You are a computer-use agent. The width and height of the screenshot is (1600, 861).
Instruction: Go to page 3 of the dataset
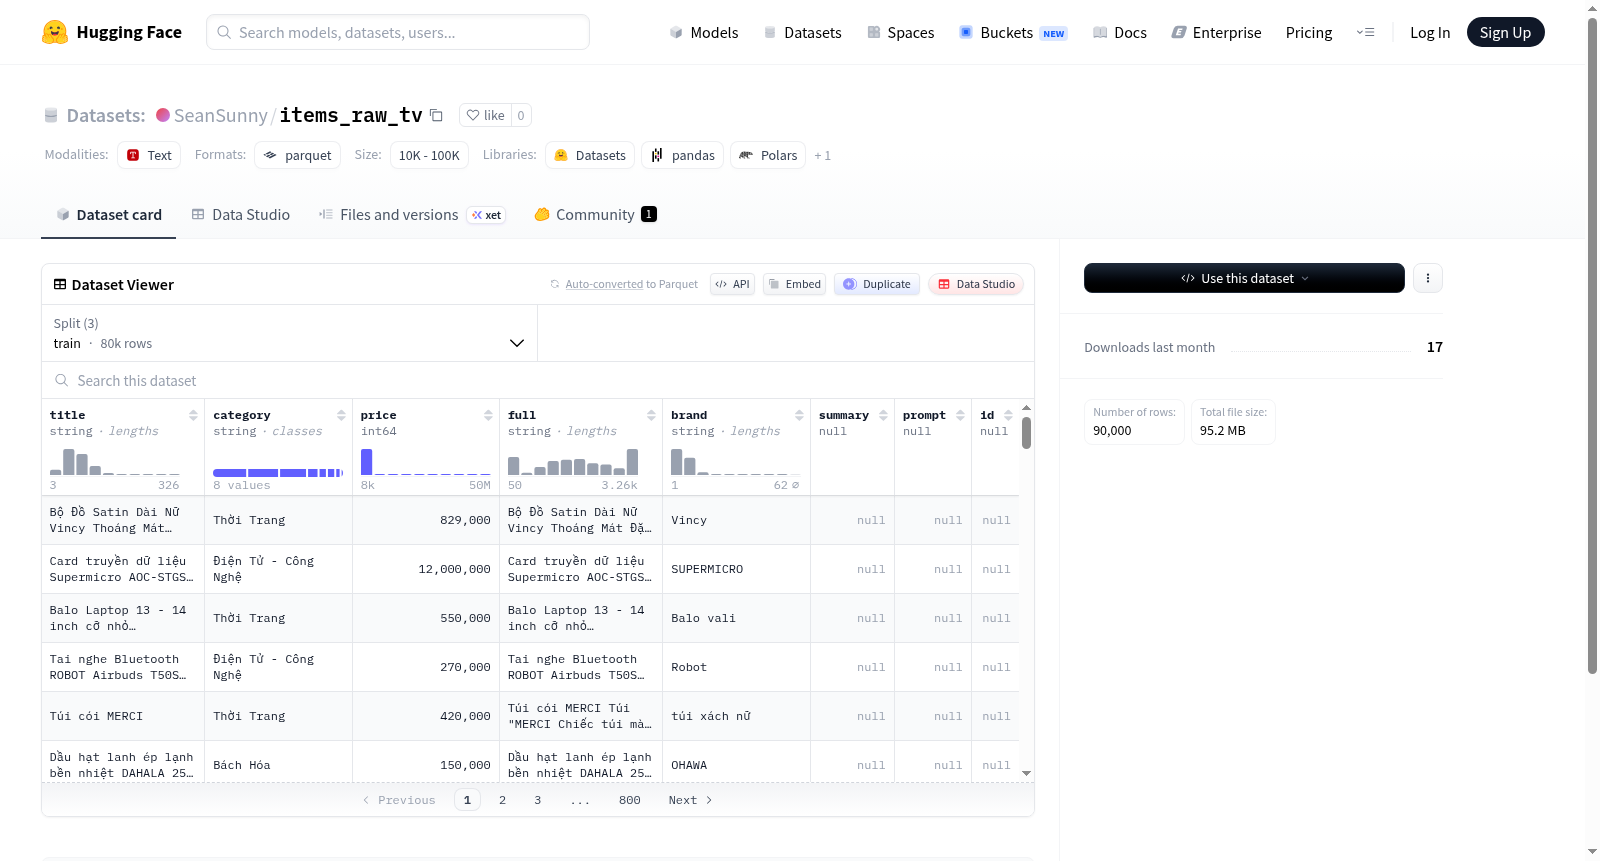pos(537,800)
